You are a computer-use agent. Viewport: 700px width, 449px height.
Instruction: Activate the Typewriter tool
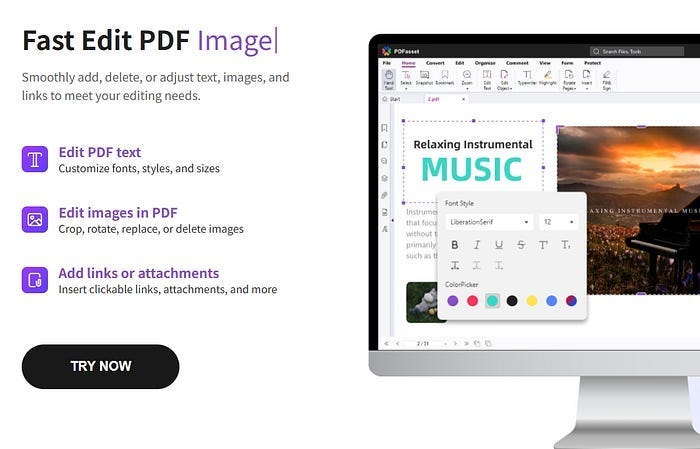527,77
